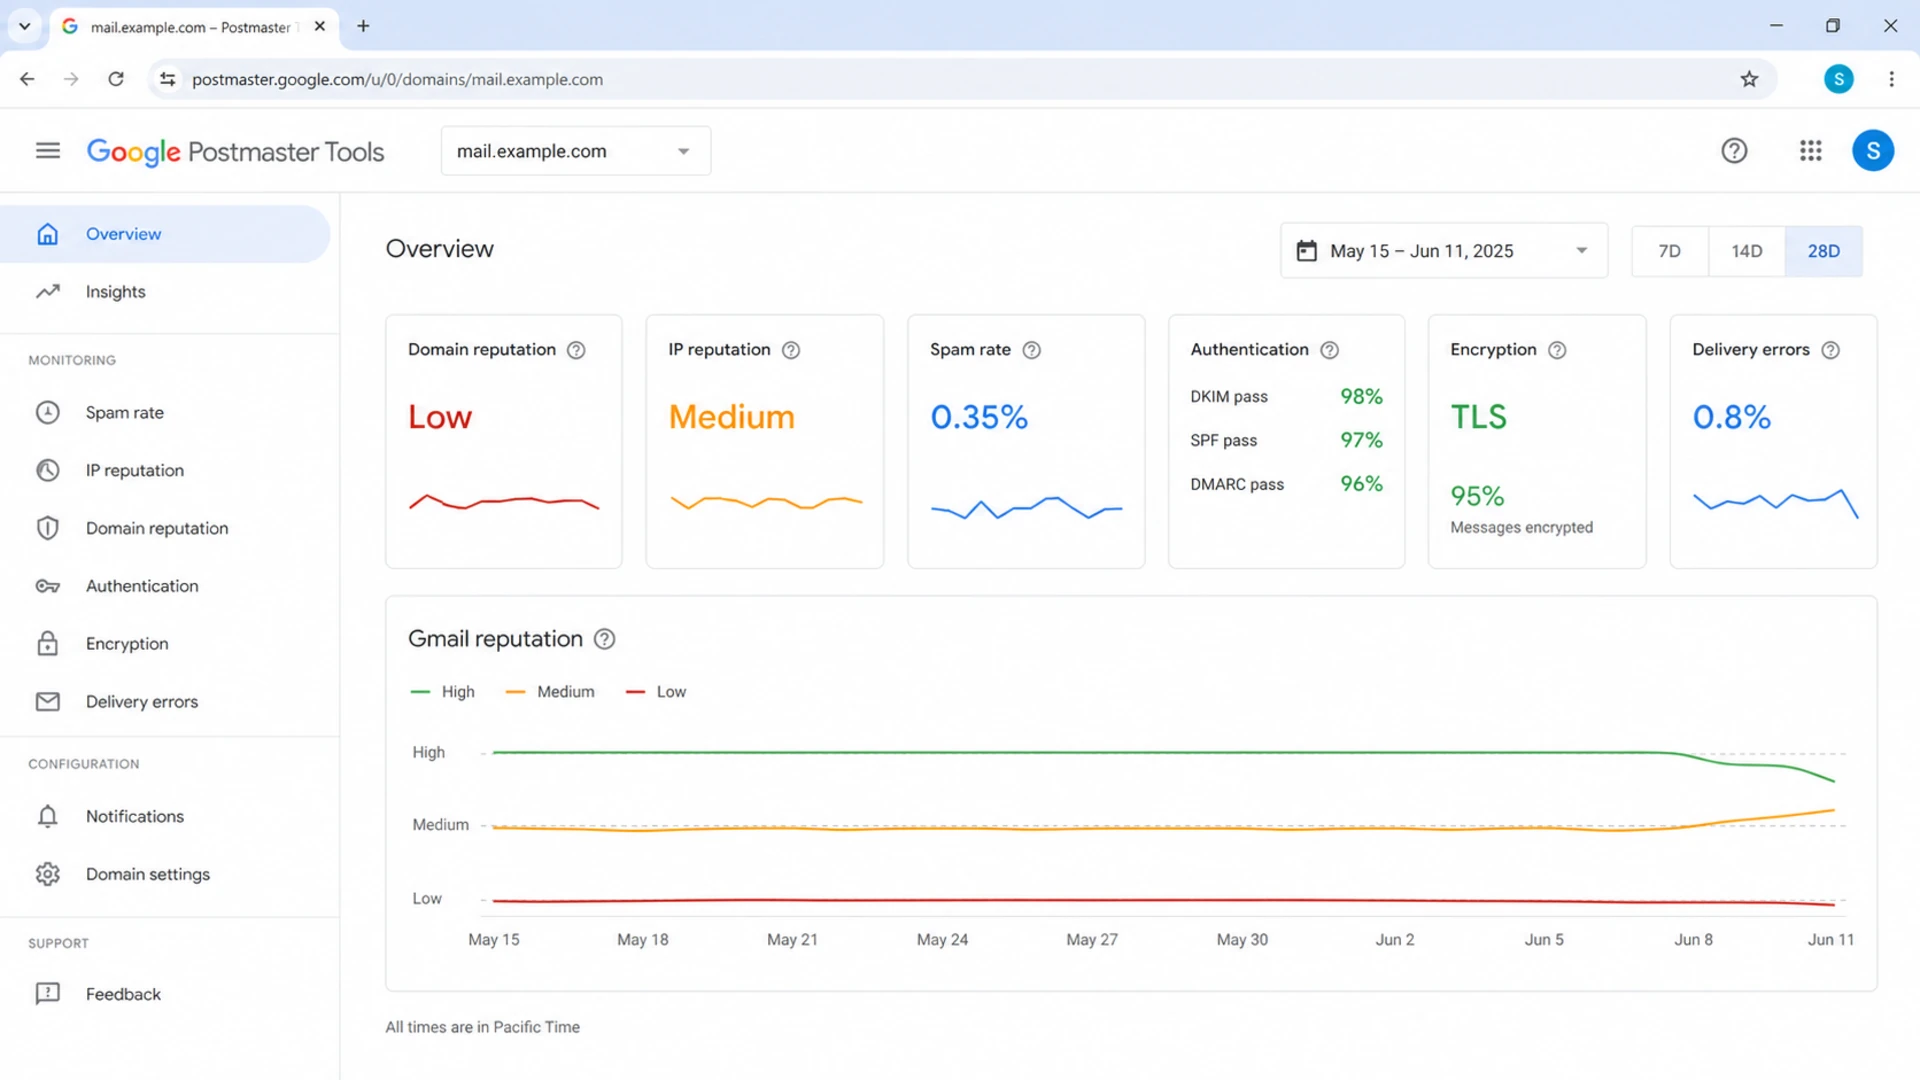The height and width of the screenshot is (1080, 1920).
Task: Toggle the High series in legend
Action: (x=443, y=692)
